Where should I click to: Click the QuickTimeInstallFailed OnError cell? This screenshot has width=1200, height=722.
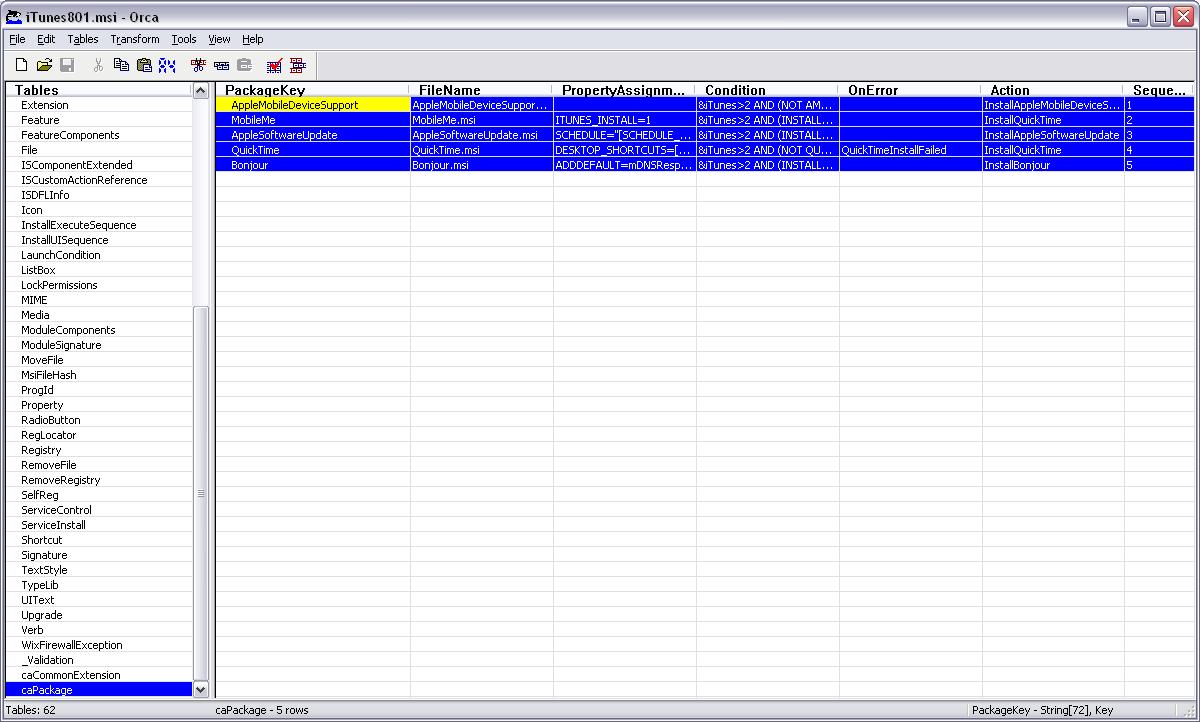click(910, 150)
